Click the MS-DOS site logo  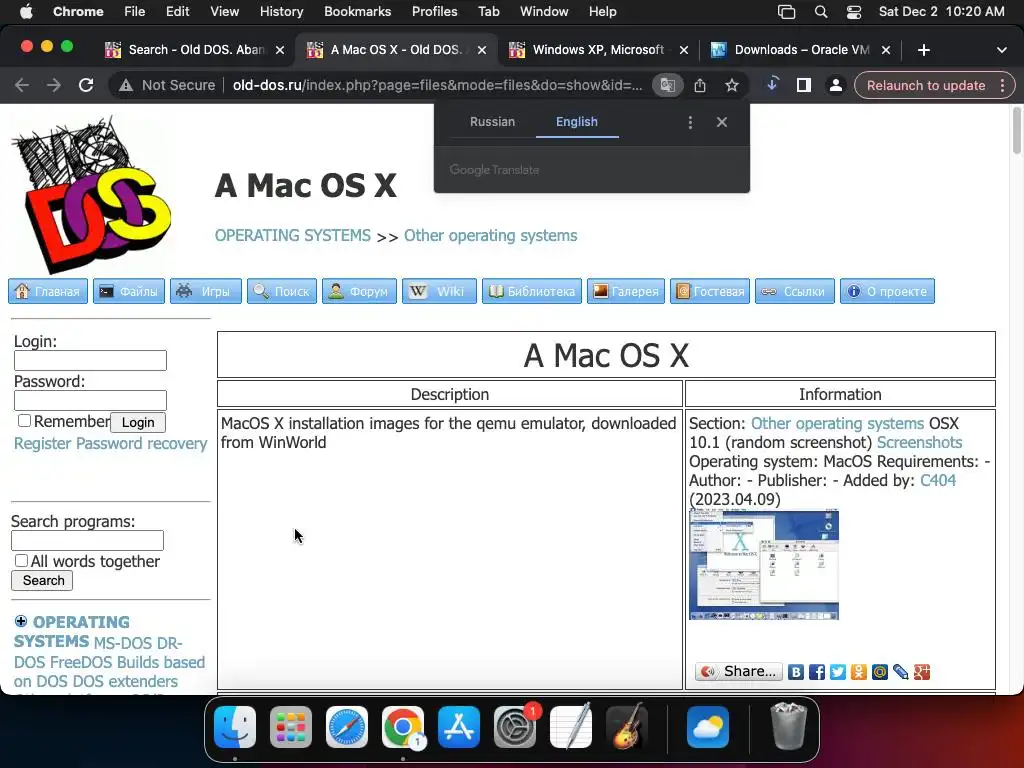91,194
